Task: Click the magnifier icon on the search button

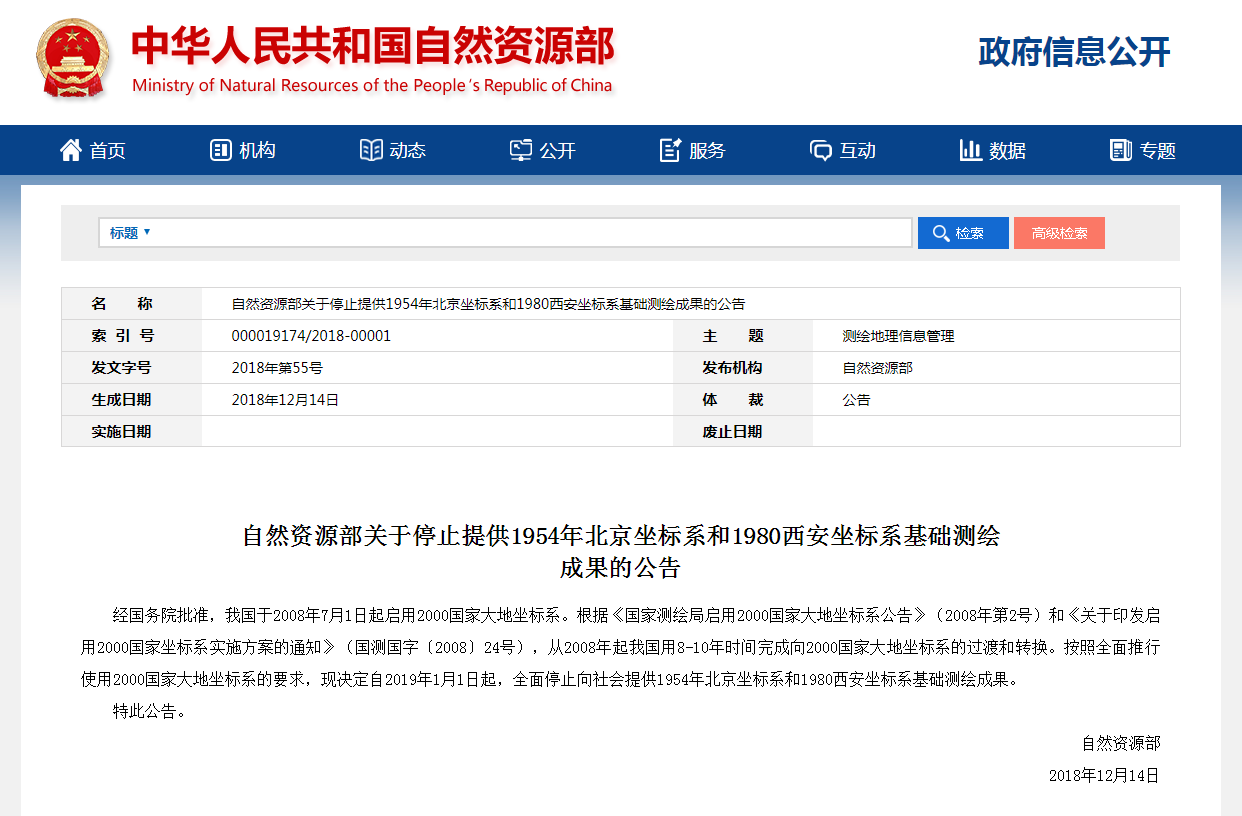Action: [x=940, y=232]
